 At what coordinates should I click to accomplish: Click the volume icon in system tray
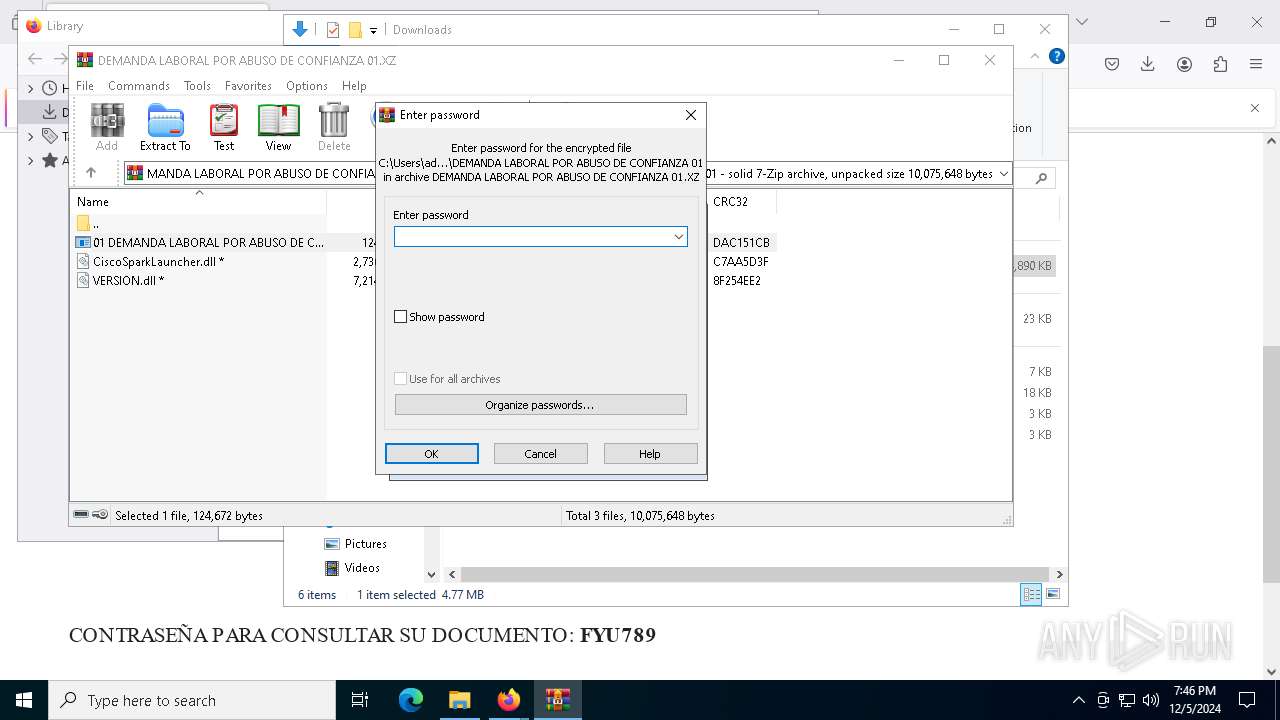coord(1151,700)
